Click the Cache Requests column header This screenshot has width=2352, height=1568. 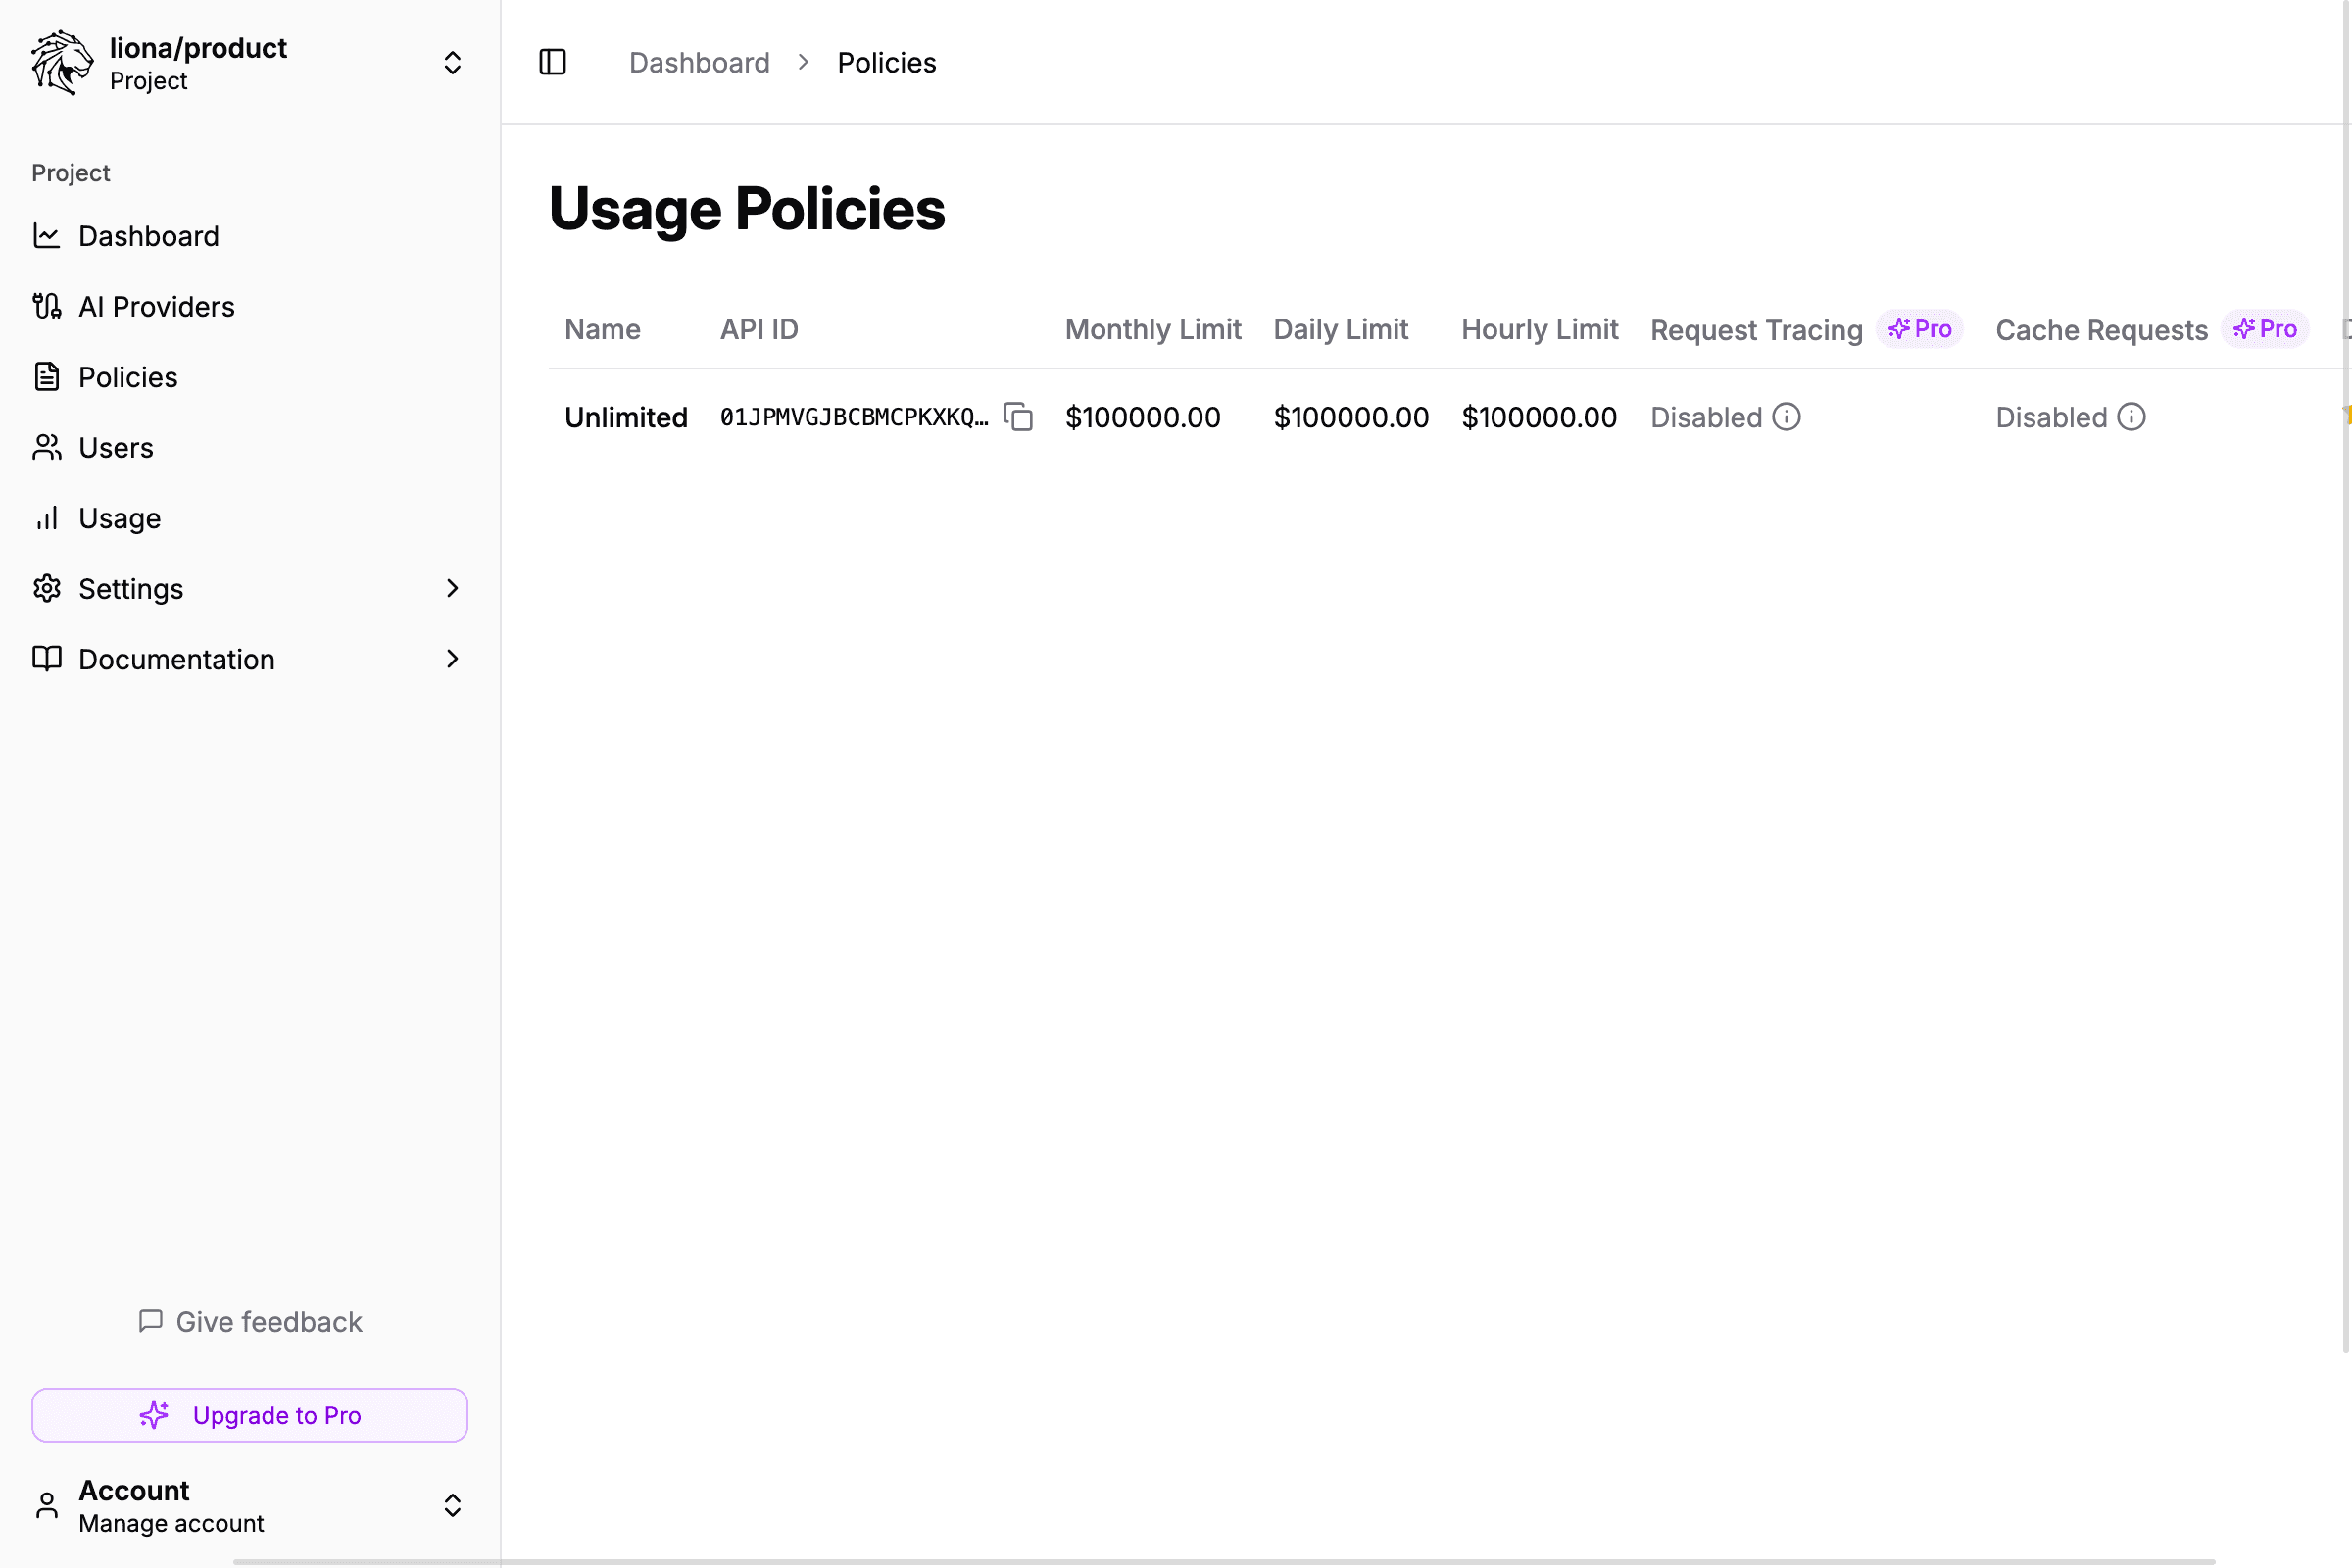2101,330
